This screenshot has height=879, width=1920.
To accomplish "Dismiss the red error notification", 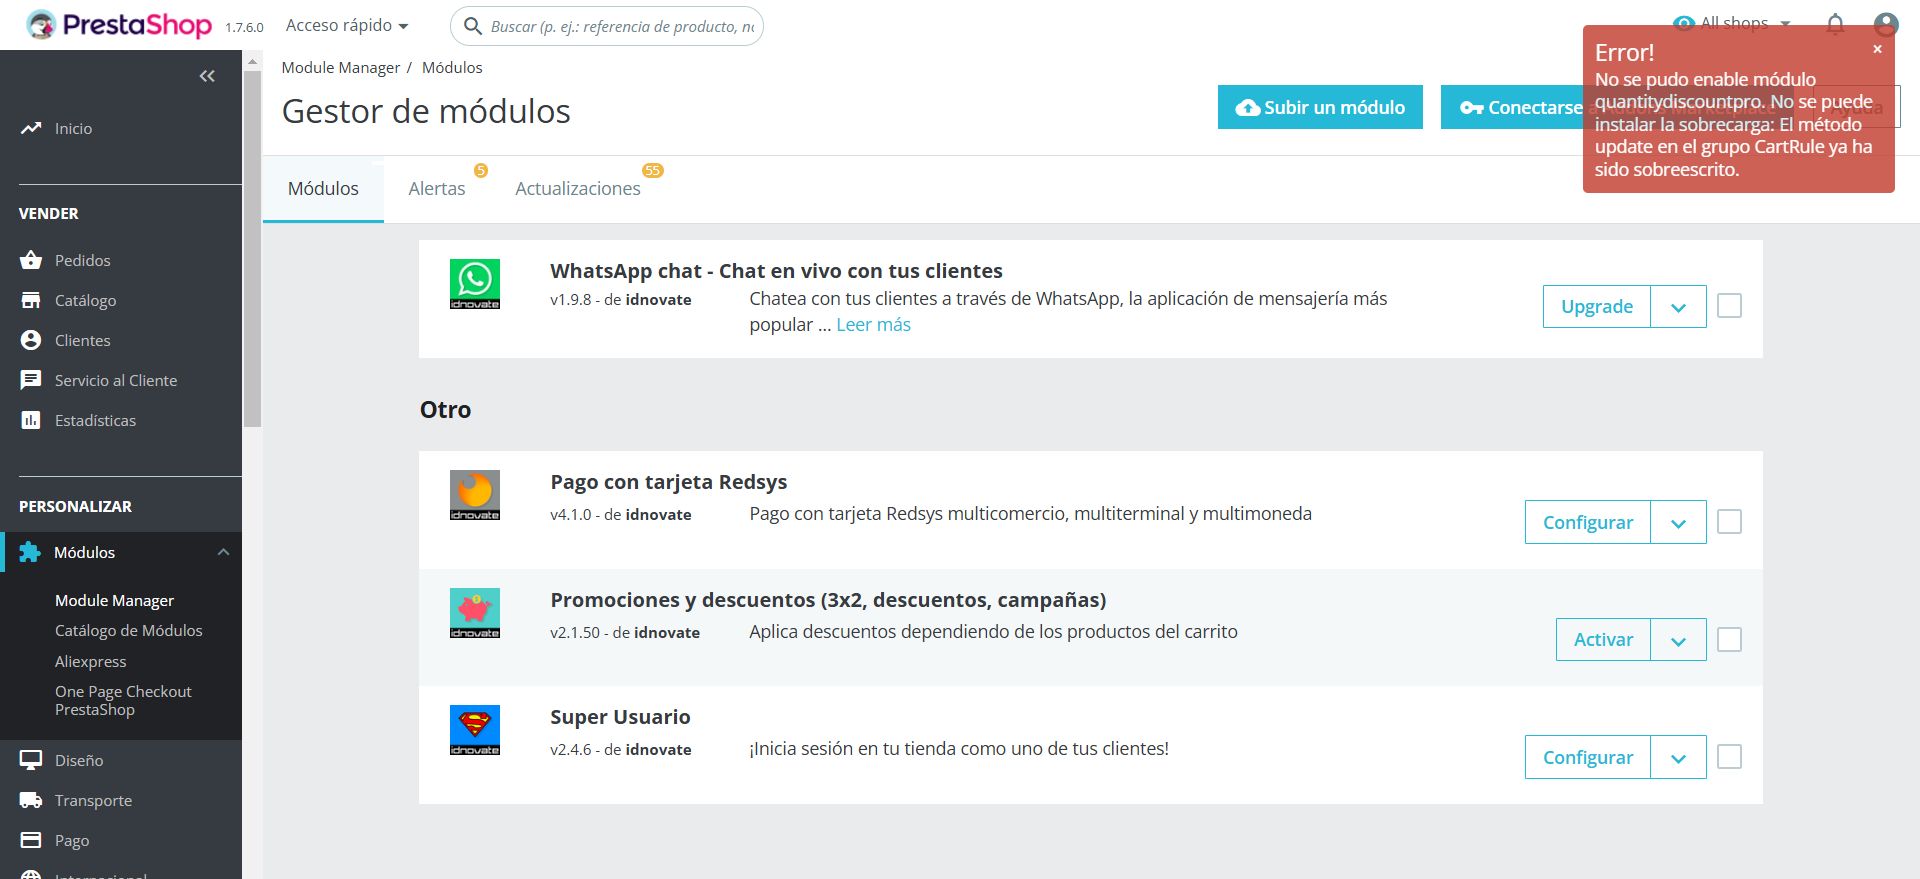I will coord(1877,49).
